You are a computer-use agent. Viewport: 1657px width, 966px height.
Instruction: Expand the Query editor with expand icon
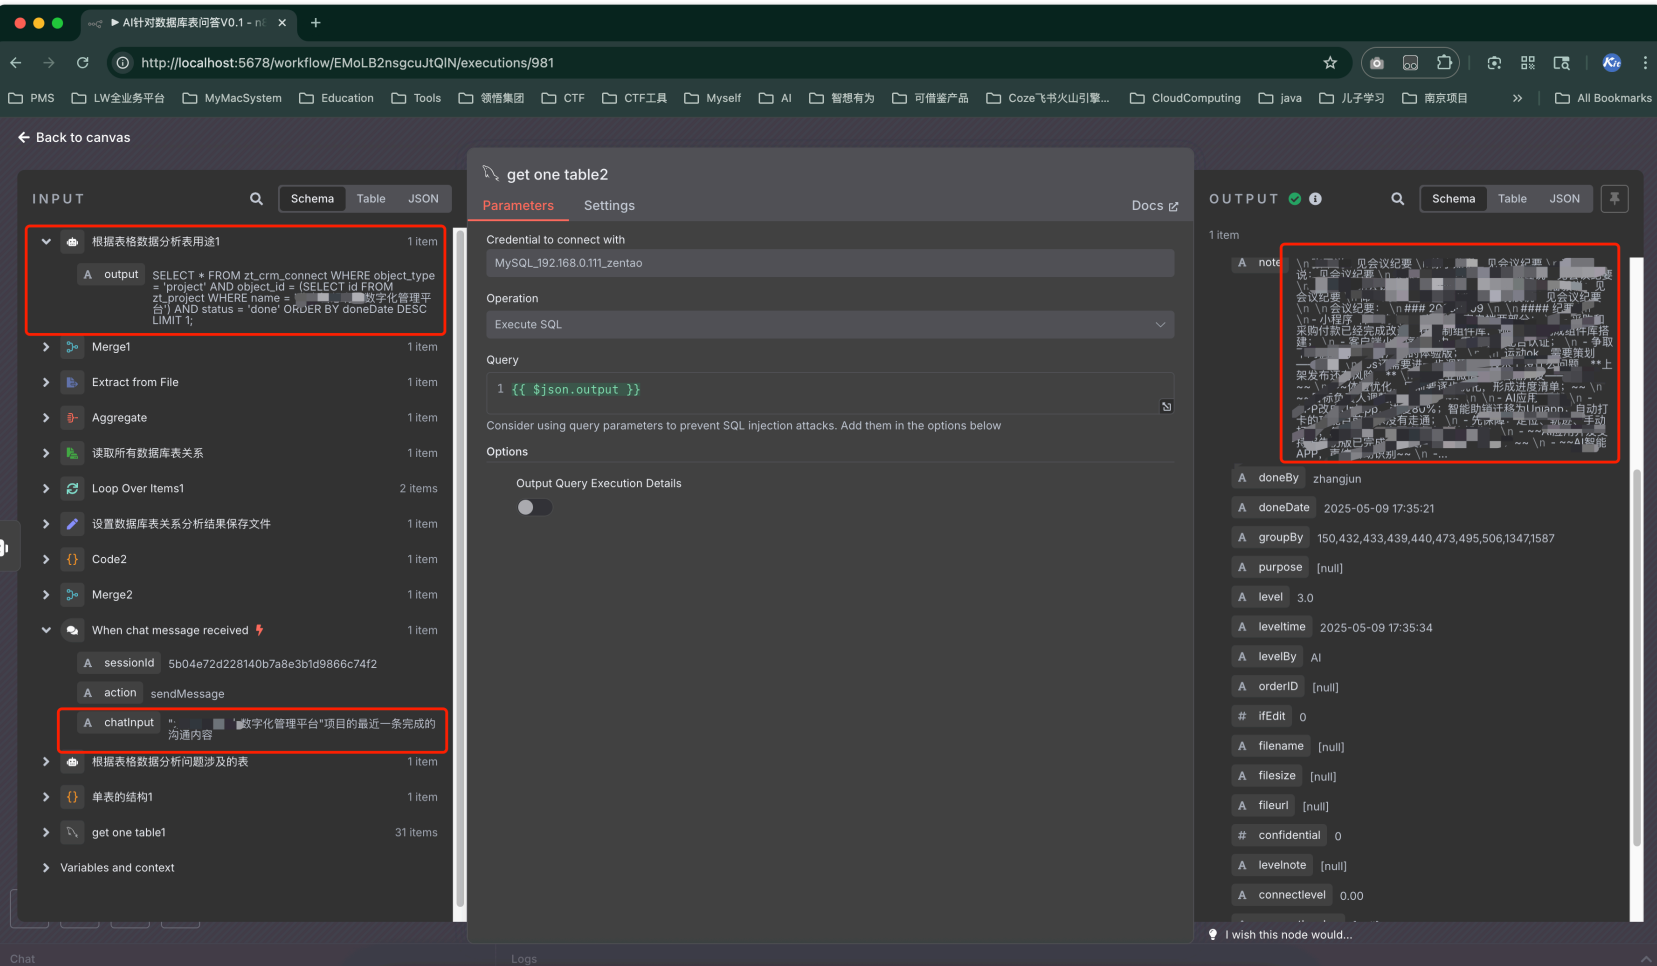pos(1166,406)
